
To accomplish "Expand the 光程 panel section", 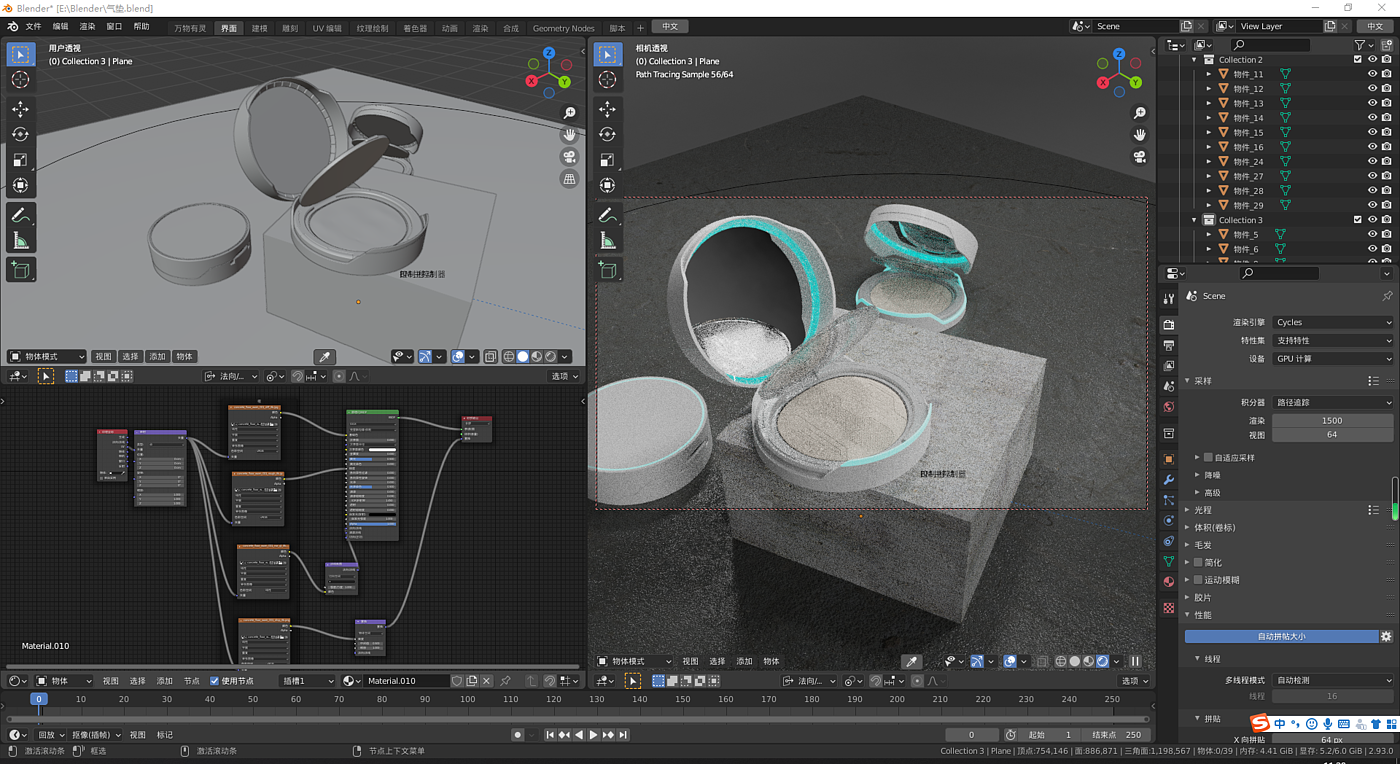I will point(1203,510).
